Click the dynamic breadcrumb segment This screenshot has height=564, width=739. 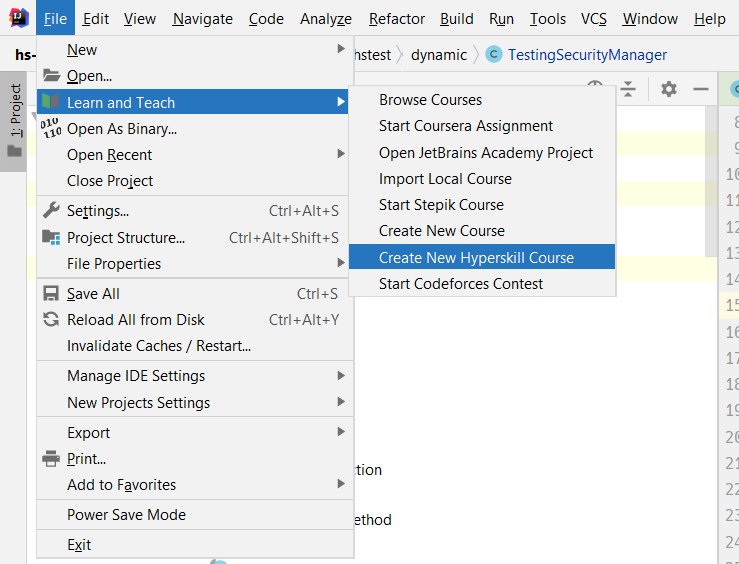(x=438, y=55)
